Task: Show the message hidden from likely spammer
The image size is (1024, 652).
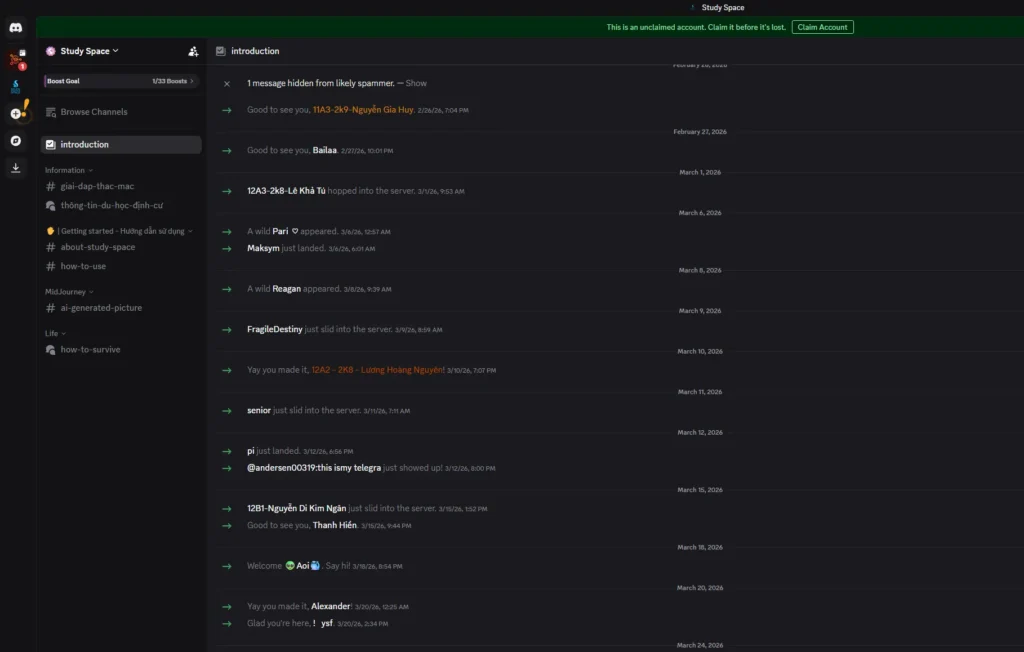Action: click(416, 83)
